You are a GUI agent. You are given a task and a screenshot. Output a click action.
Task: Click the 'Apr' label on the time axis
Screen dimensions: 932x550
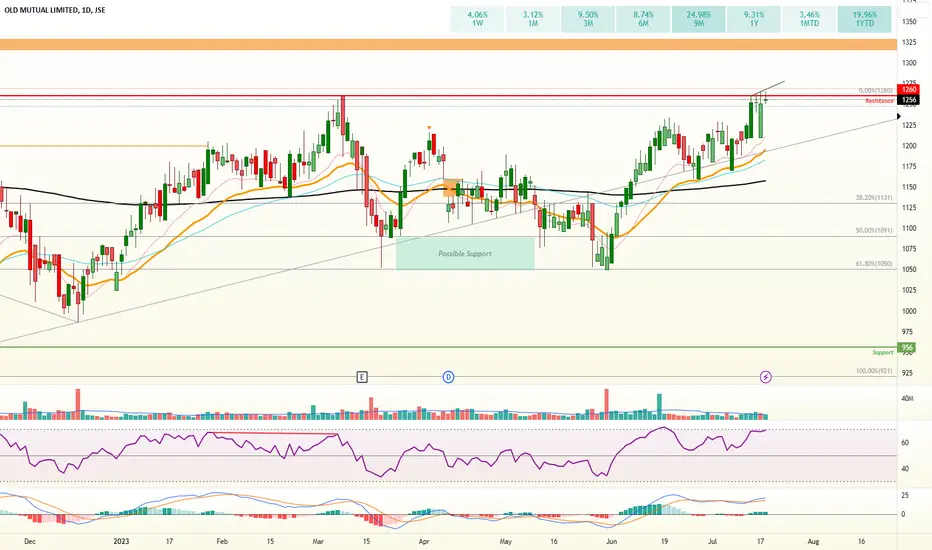(x=424, y=541)
